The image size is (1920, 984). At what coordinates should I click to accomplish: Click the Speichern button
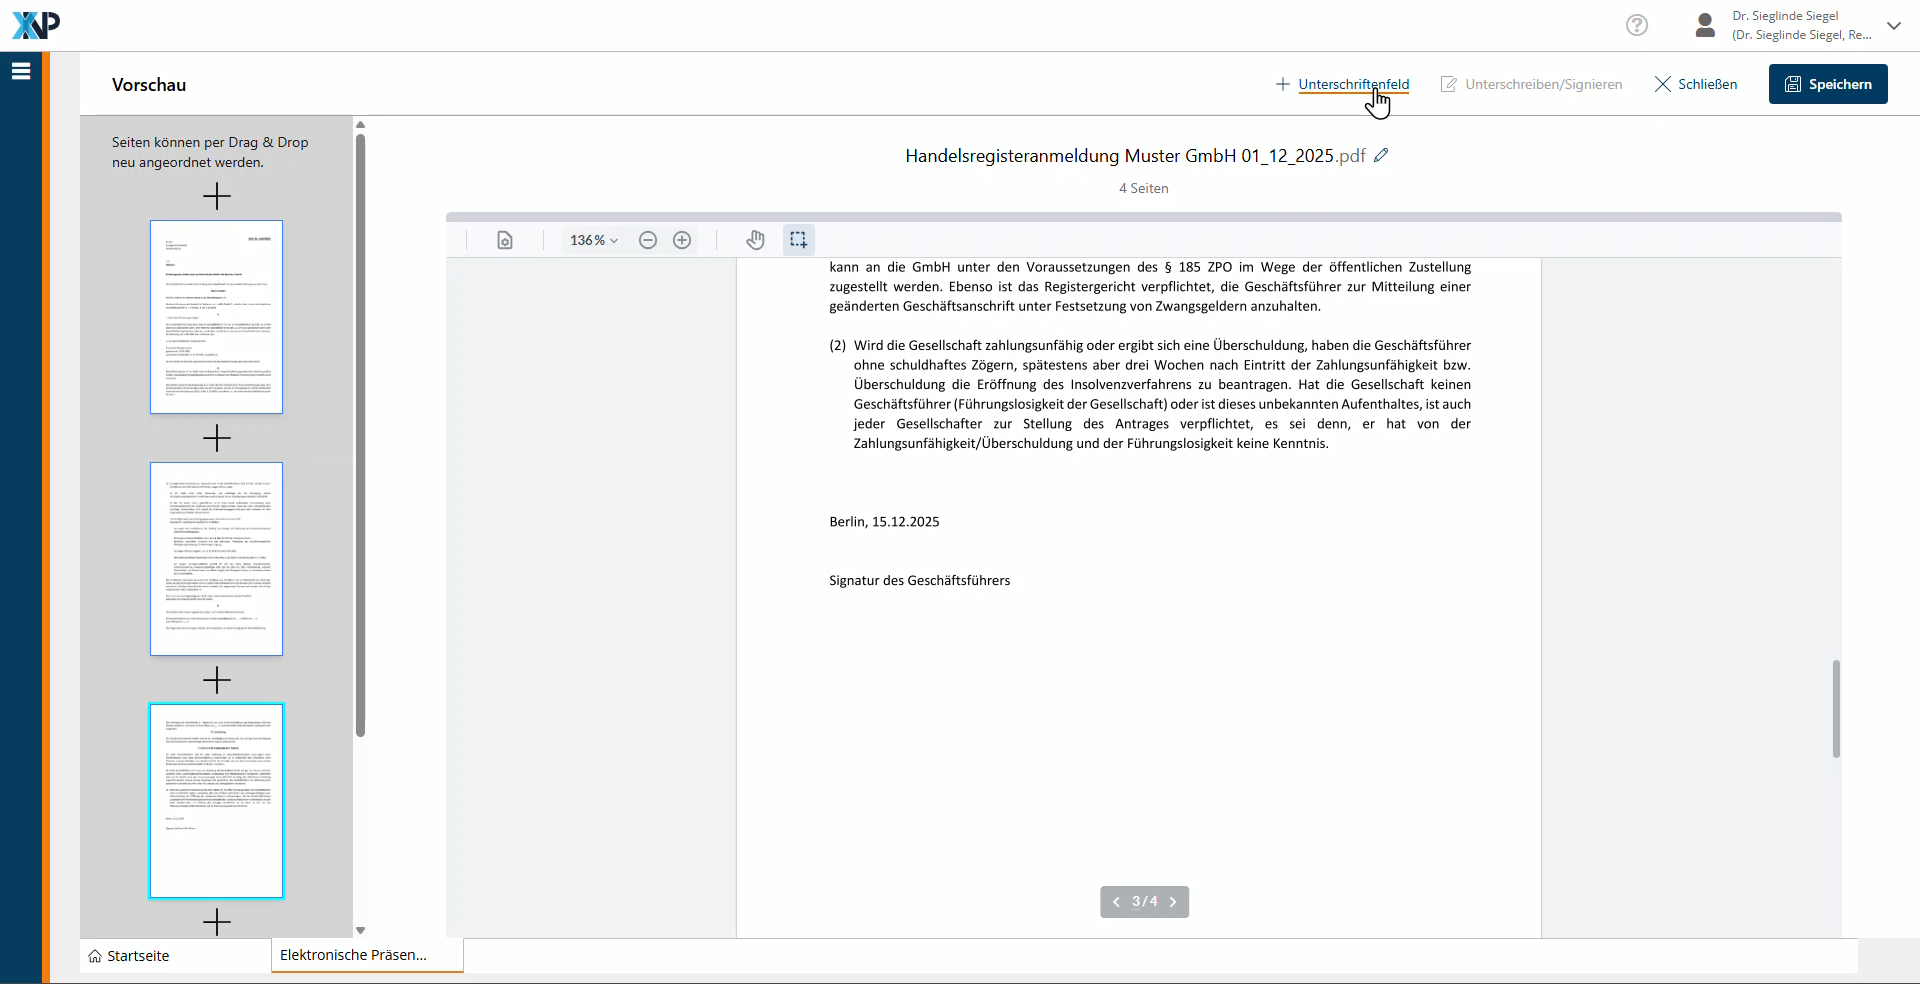click(1827, 84)
